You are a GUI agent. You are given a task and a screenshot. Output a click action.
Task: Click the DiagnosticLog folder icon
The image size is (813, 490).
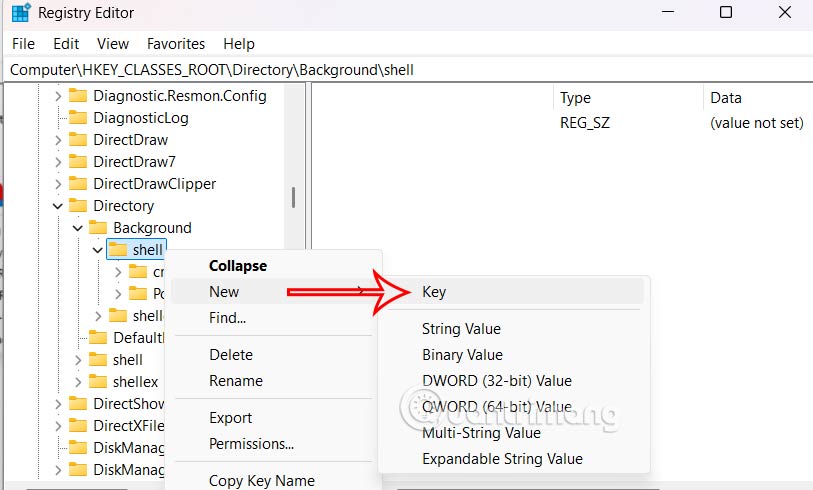coord(78,118)
